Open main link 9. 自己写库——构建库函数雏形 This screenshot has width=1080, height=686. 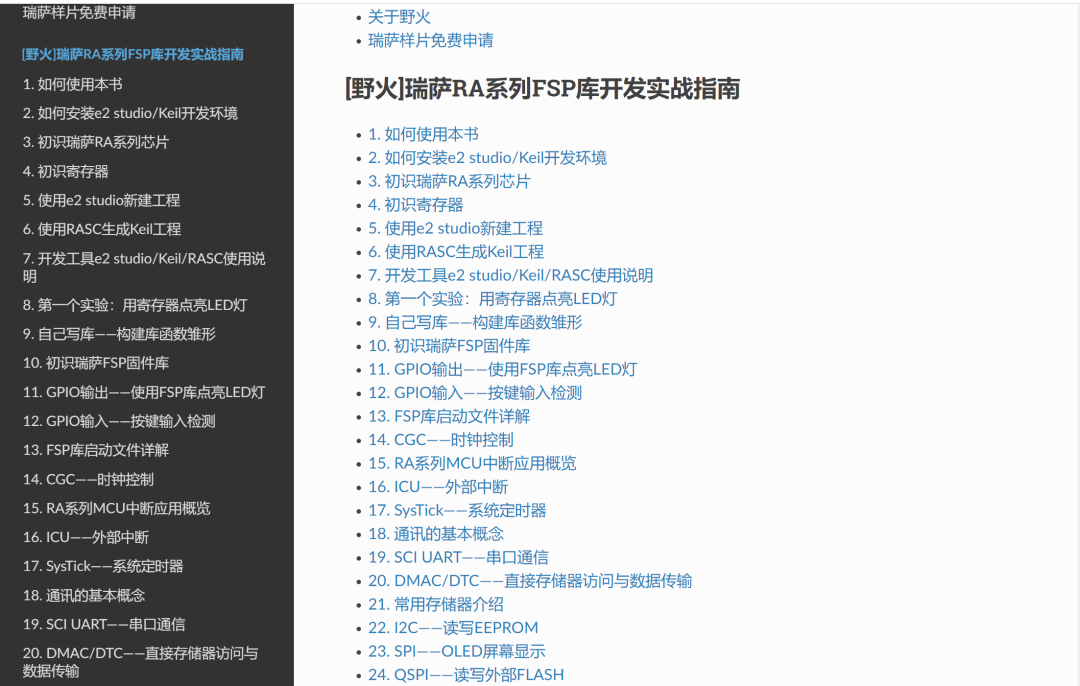tap(475, 322)
